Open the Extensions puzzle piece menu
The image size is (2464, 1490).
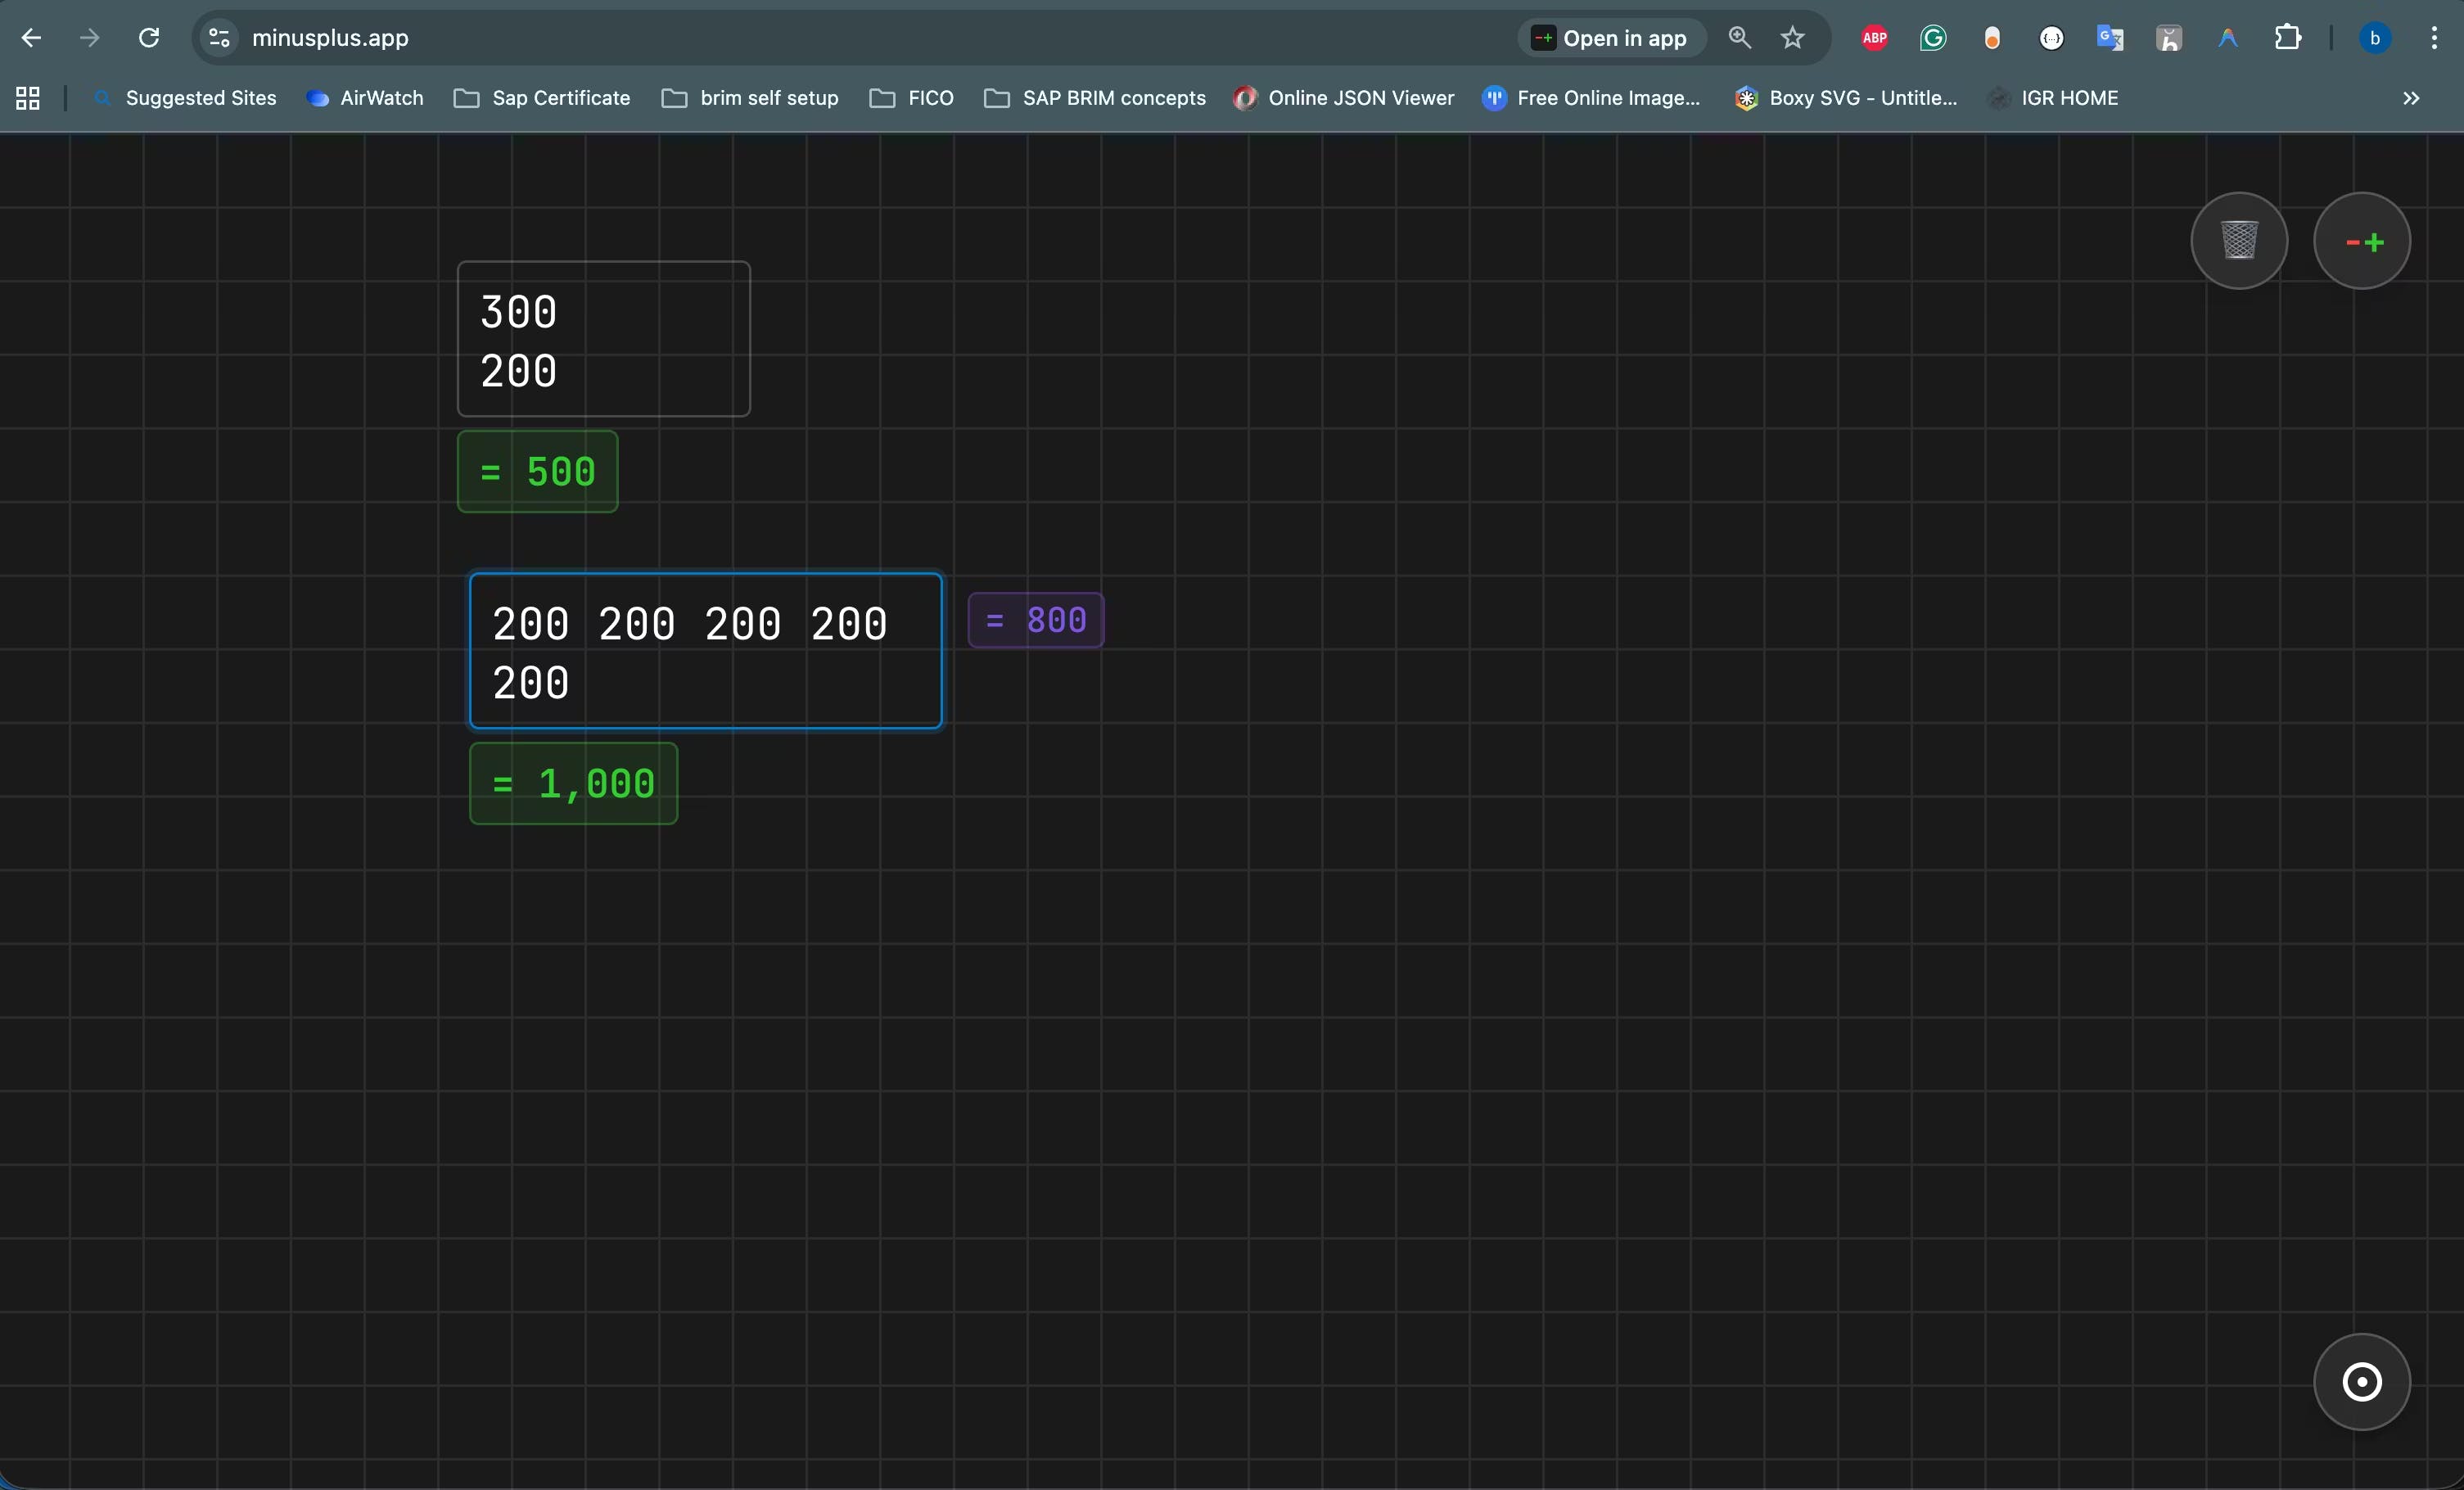tap(2287, 38)
